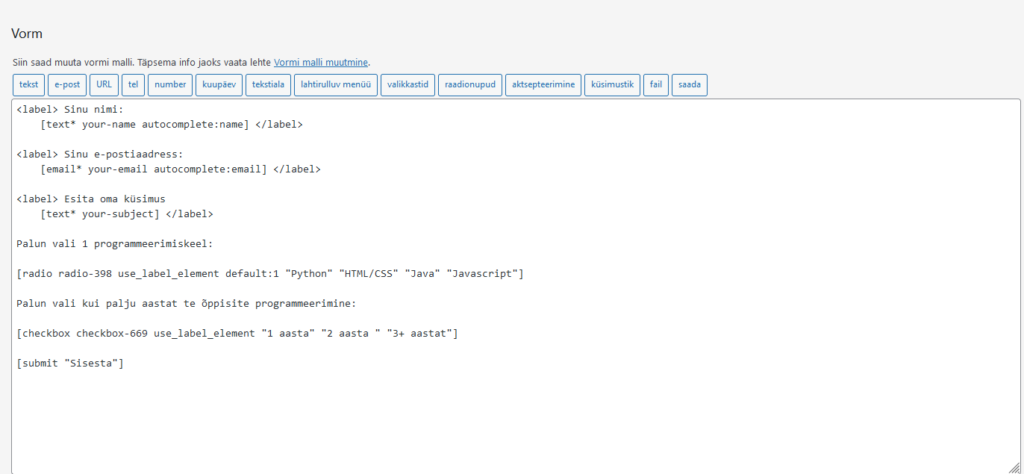Click into the checkbox-669 tag line
This screenshot has height=474, width=1024.
237,333
